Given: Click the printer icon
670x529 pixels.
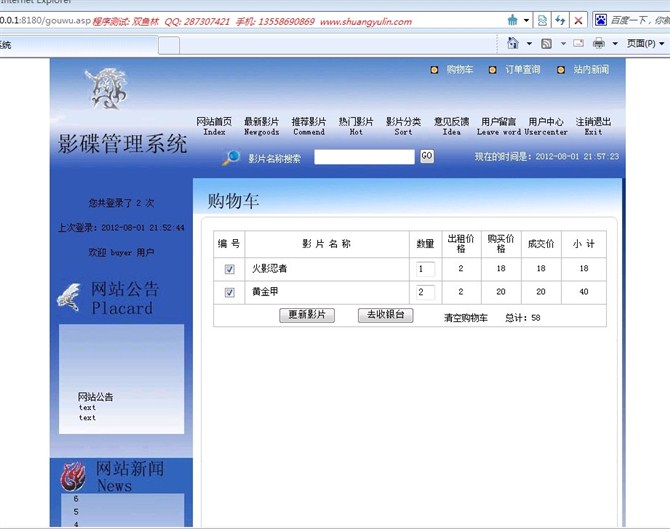Looking at the screenshot, I should (x=599, y=43).
